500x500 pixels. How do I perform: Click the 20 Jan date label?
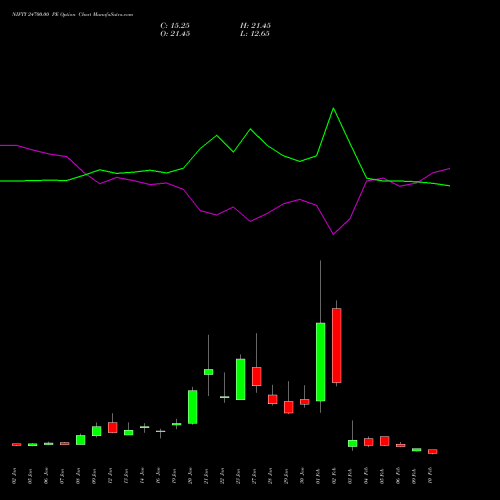click(x=190, y=476)
